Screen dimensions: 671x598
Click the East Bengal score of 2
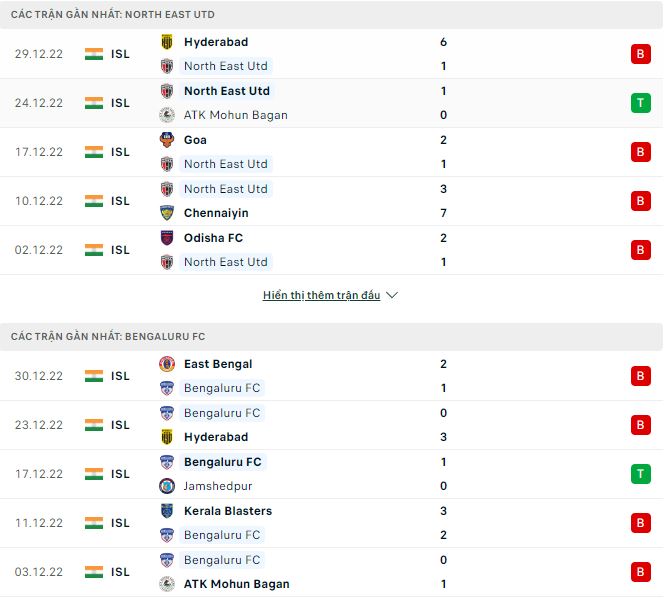pos(443,364)
